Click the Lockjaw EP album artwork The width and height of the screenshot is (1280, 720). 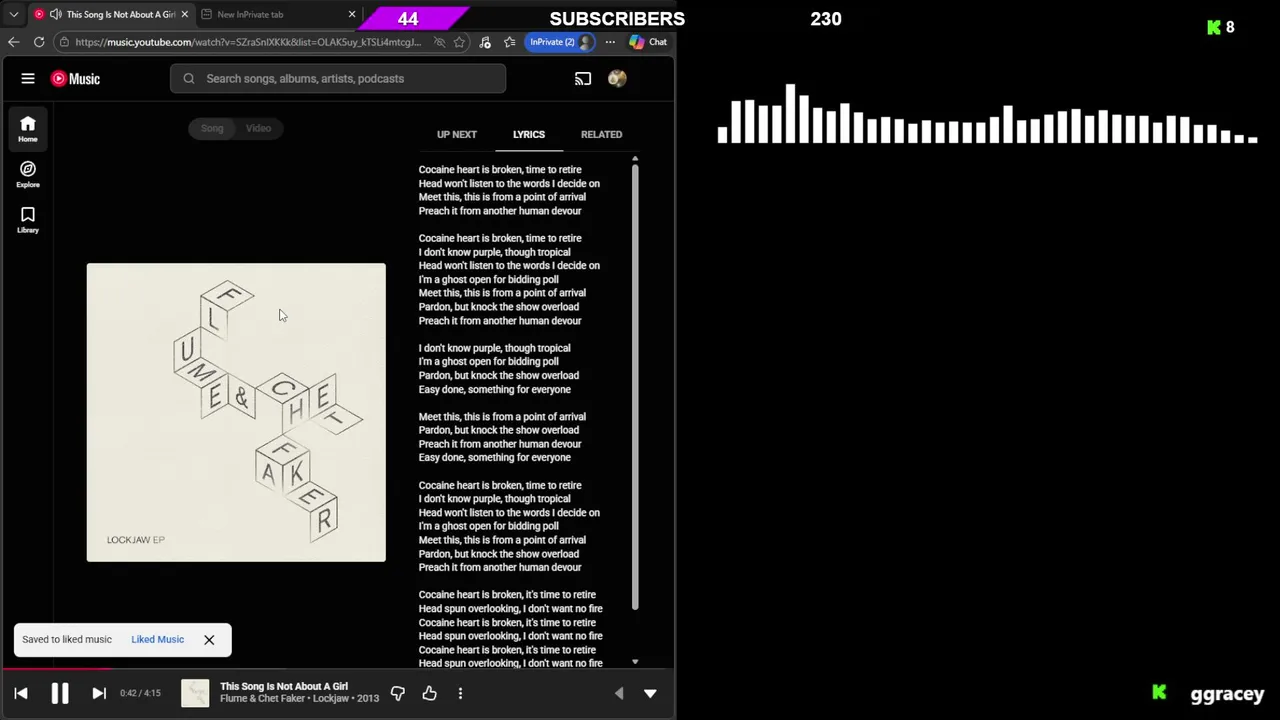point(236,412)
